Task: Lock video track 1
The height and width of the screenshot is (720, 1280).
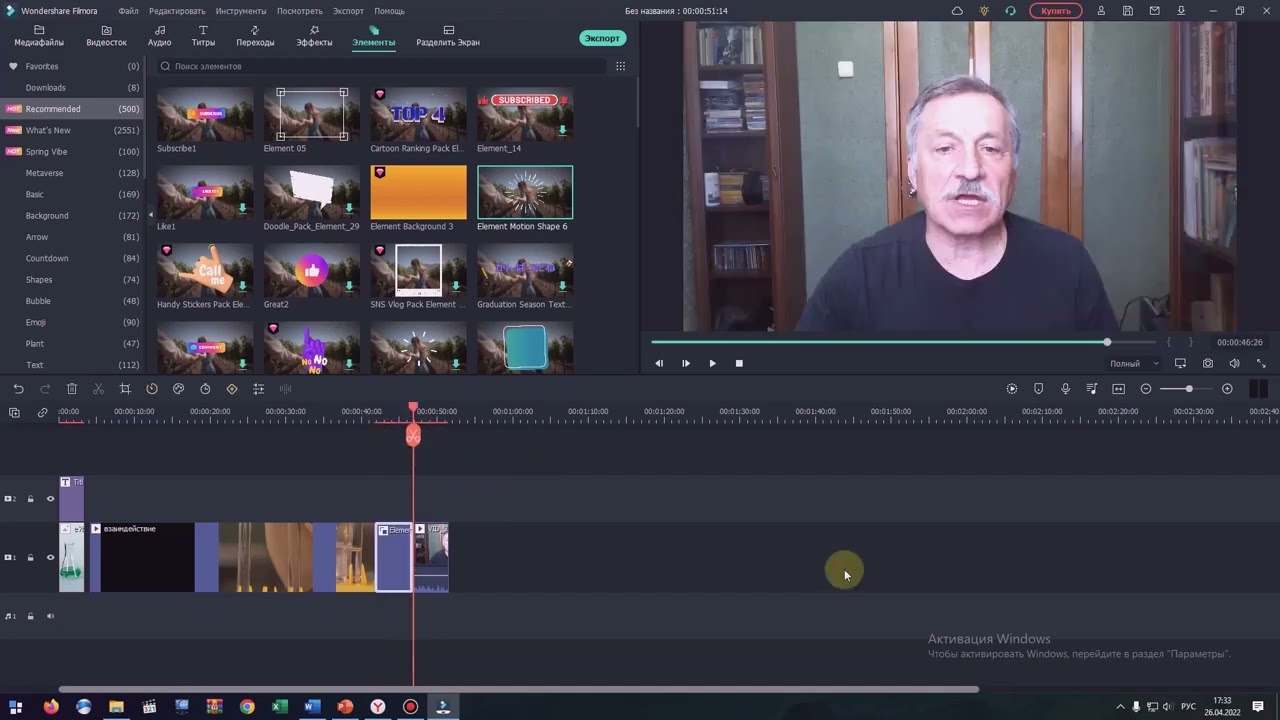Action: 30,557
